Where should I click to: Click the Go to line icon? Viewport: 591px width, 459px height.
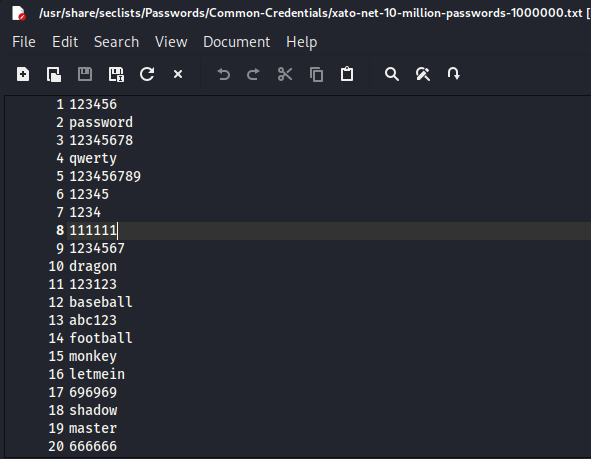453,74
